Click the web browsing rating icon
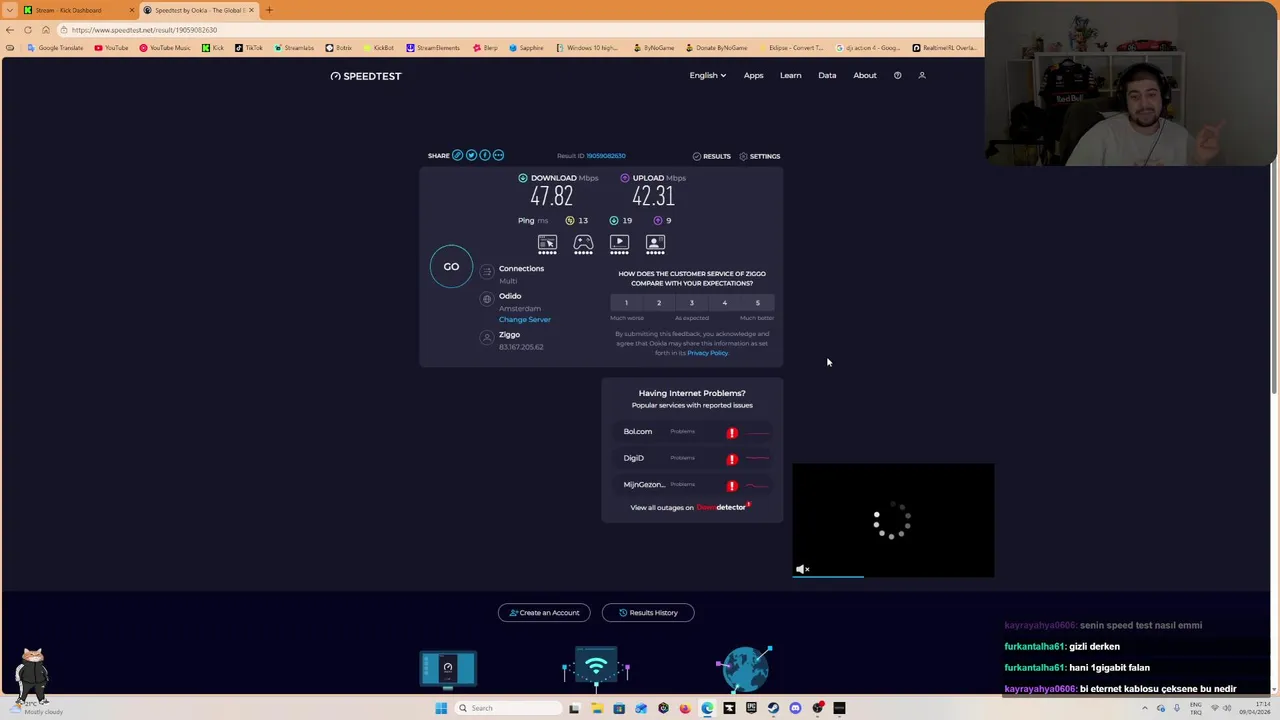 coord(547,244)
